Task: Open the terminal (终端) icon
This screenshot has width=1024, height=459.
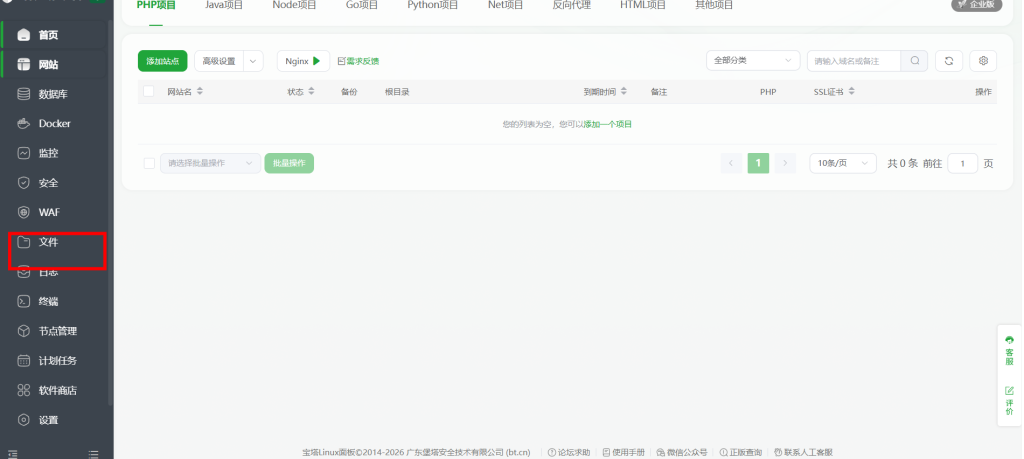Action: coord(24,302)
